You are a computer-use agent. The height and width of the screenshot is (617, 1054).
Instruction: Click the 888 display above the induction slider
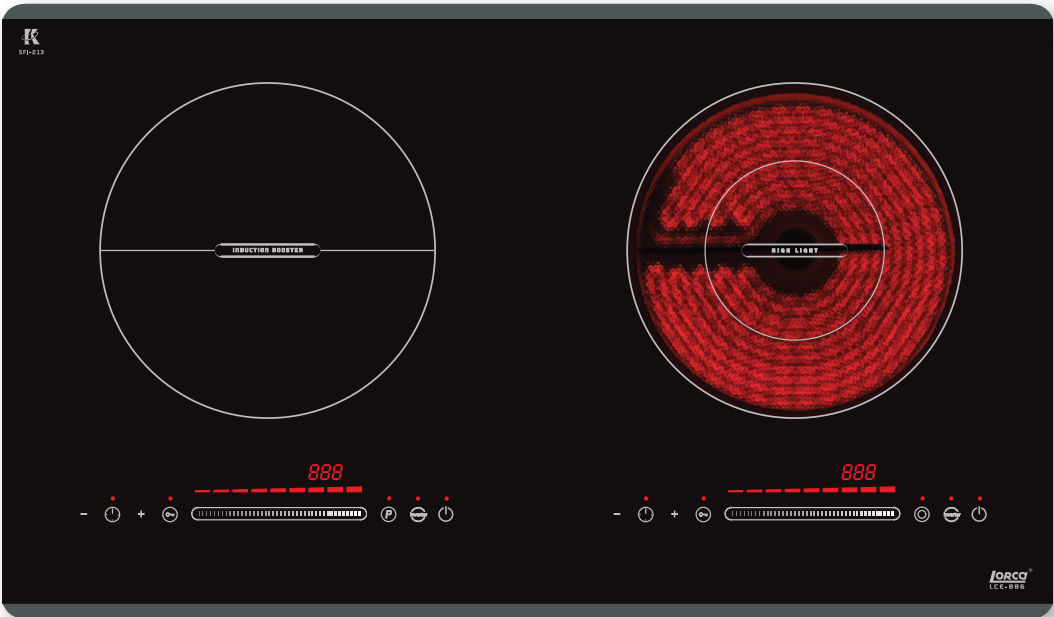click(x=325, y=472)
